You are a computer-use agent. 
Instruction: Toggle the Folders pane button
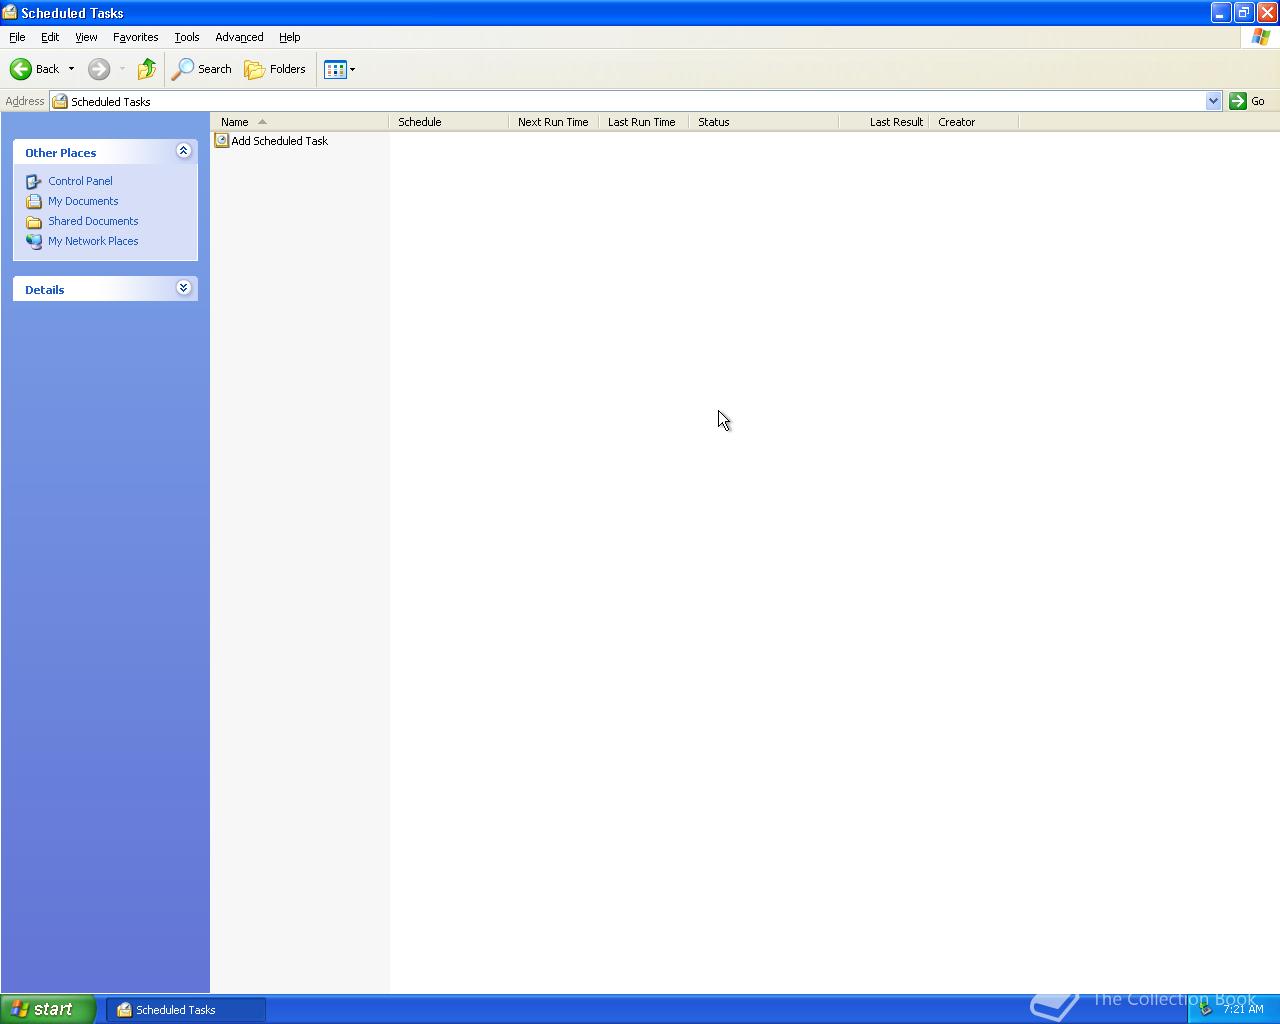(275, 69)
